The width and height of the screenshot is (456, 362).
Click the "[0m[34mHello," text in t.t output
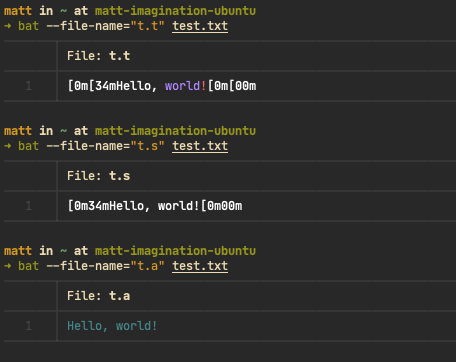(x=112, y=86)
